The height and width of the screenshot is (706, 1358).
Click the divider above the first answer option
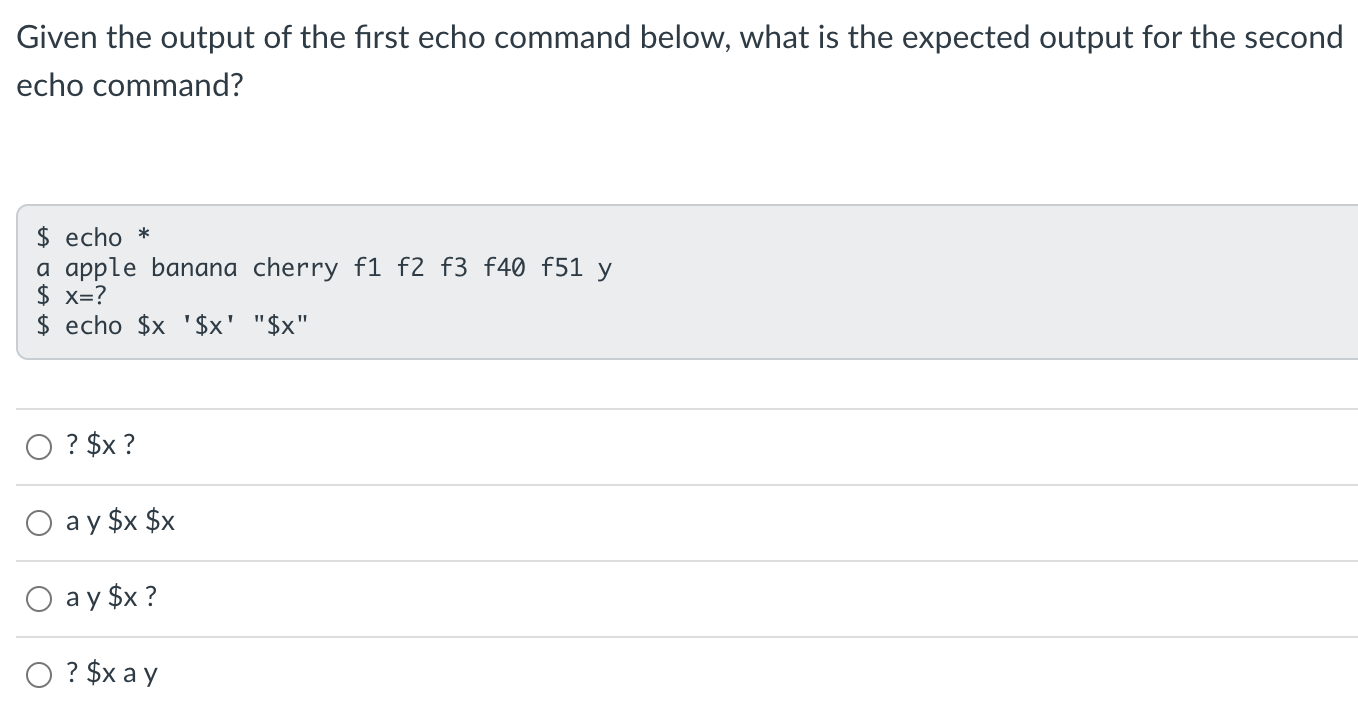pos(680,409)
